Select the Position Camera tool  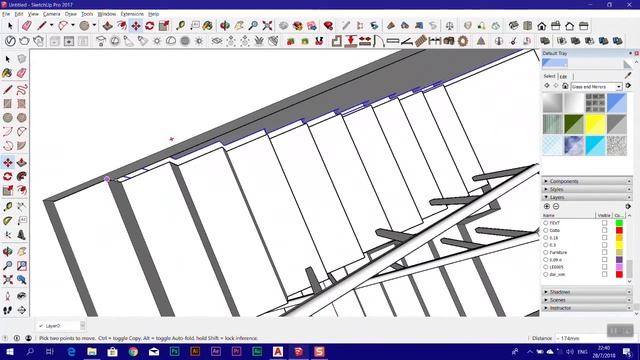[x=7, y=296]
